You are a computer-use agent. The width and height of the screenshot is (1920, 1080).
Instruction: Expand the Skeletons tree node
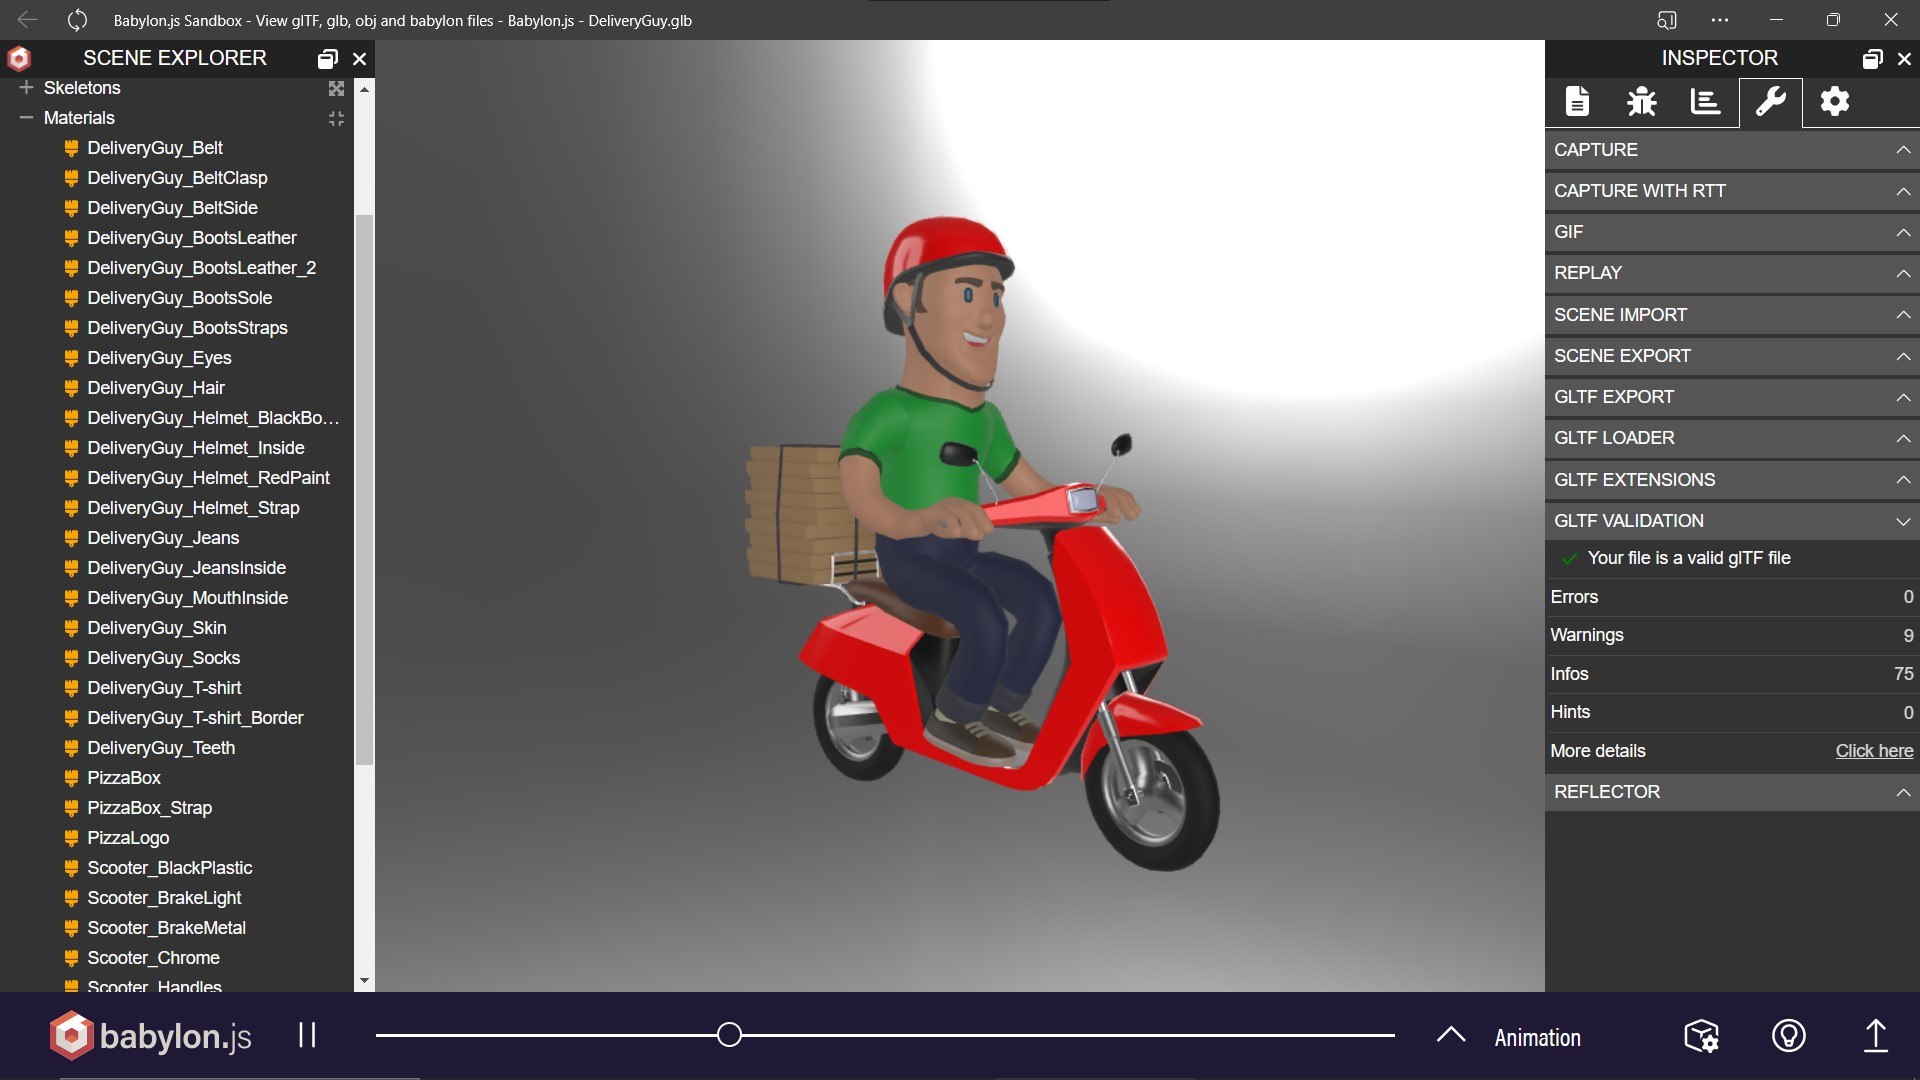click(26, 88)
